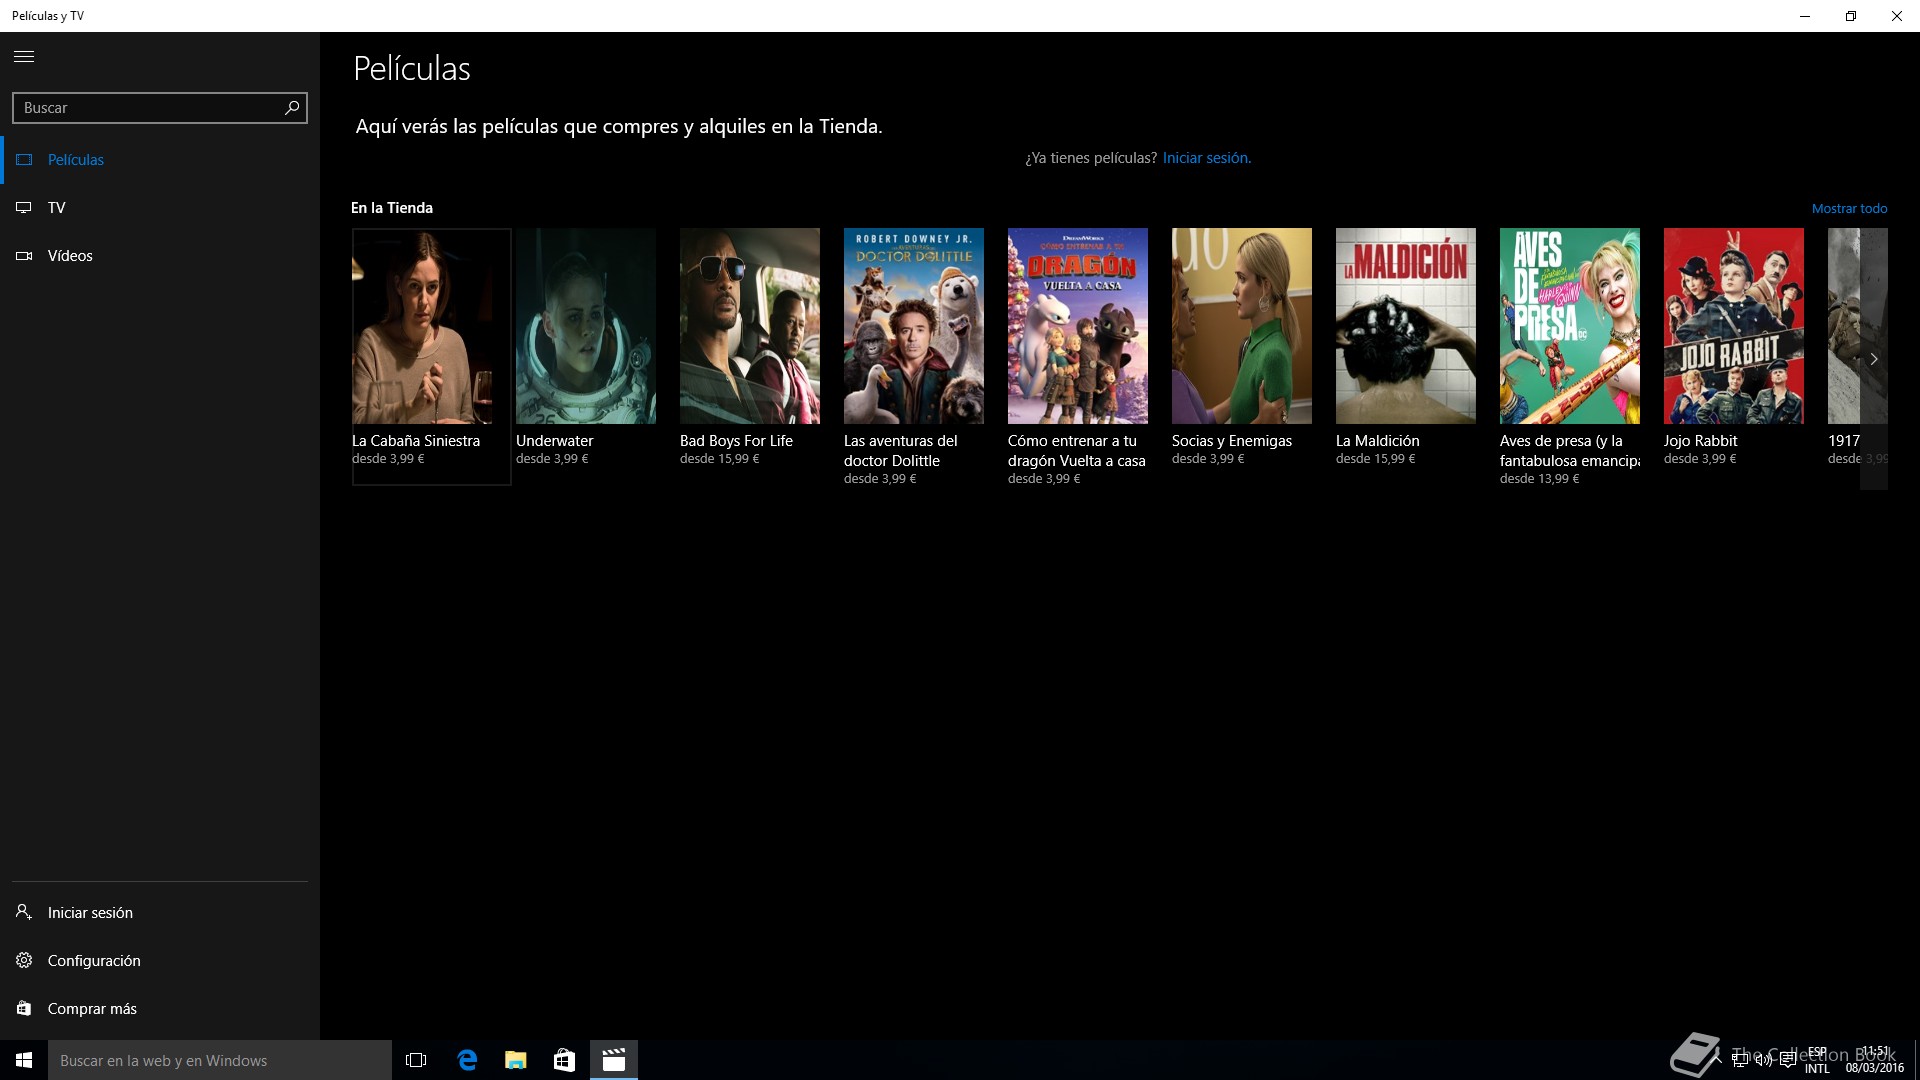Click the Jojo Rabbit title text
Image resolution: width=1920 pixels, height=1080 pixels.
(1700, 441)
